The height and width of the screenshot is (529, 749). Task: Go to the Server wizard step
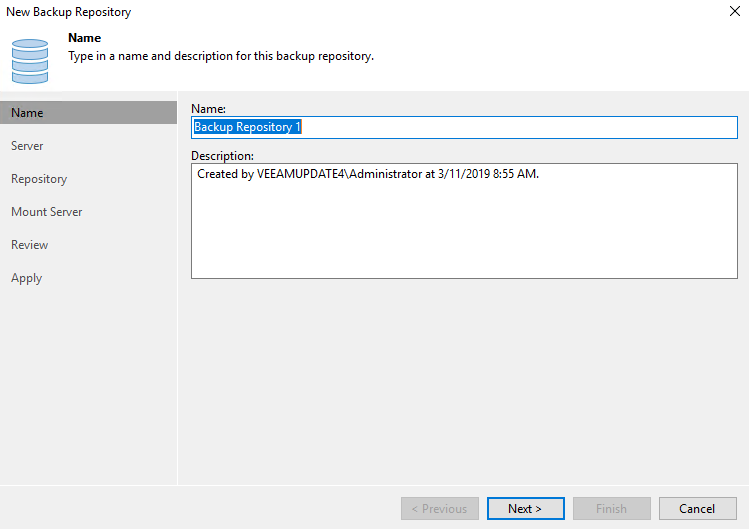point(27,146)
